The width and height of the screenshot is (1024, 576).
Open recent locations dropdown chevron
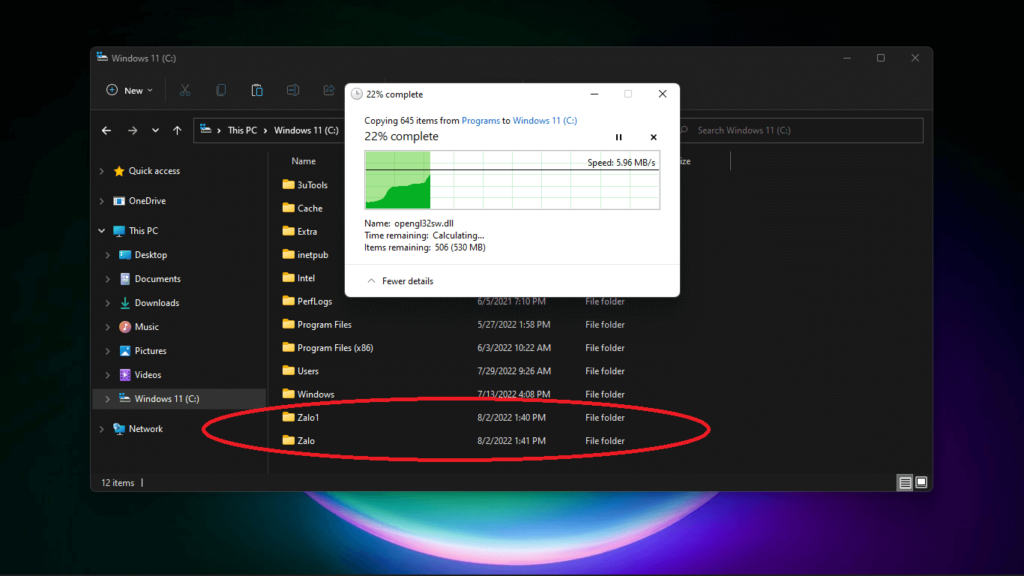pos(155,130)
